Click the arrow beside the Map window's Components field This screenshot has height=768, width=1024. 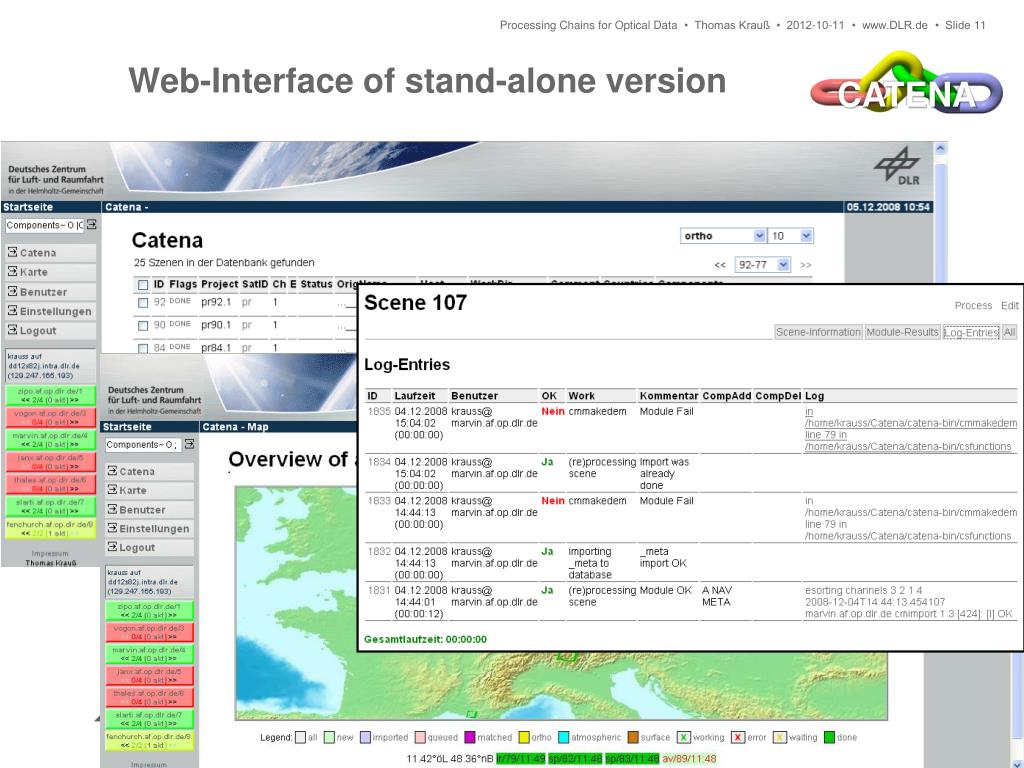click(x=189, y=444)
